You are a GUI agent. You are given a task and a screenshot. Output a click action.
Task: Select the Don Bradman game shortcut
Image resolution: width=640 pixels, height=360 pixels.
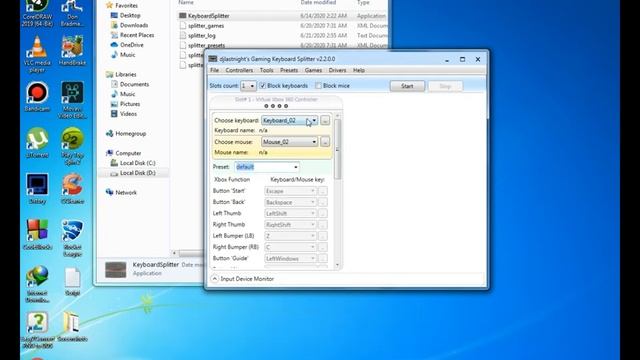(x=72, y=13)
